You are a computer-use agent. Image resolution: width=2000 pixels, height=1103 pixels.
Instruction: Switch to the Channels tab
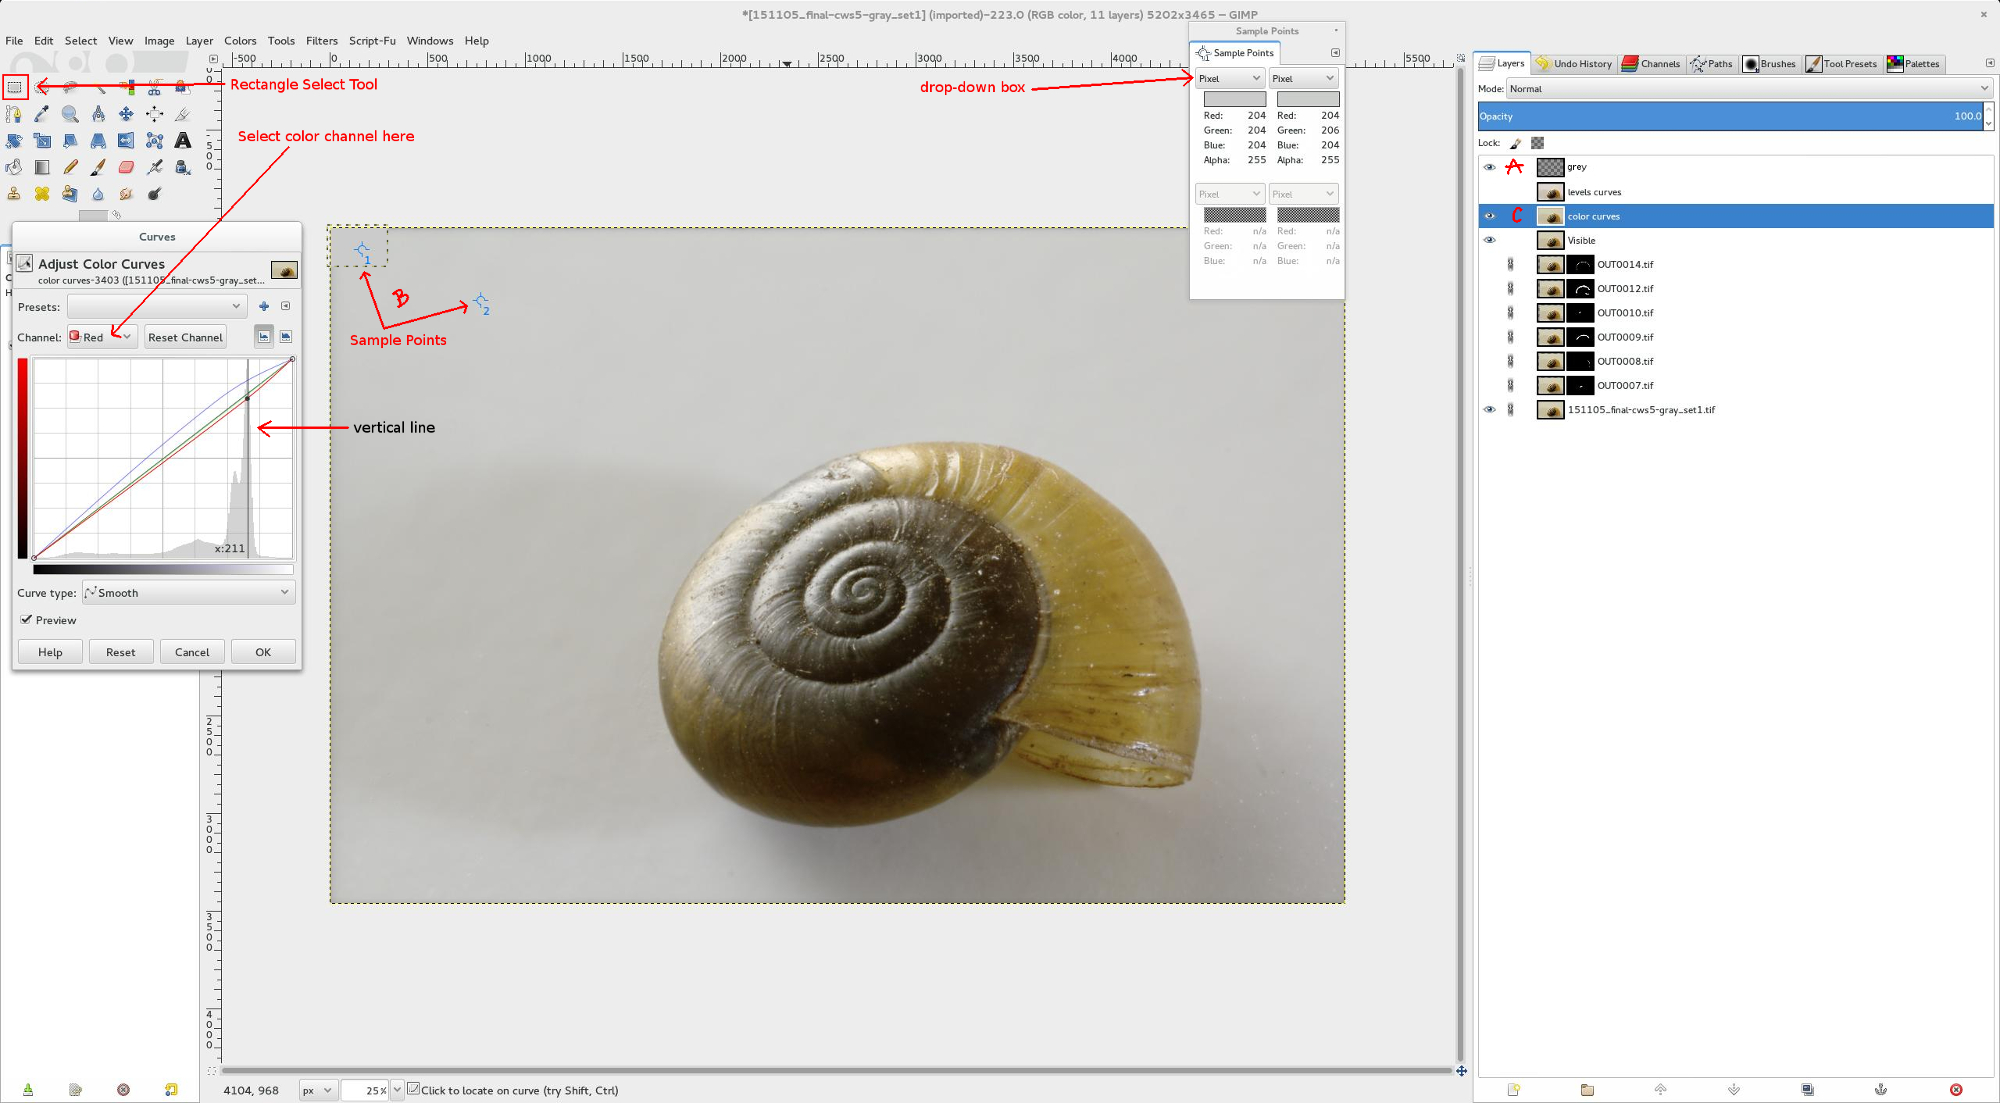click(x=1651, y=64)
